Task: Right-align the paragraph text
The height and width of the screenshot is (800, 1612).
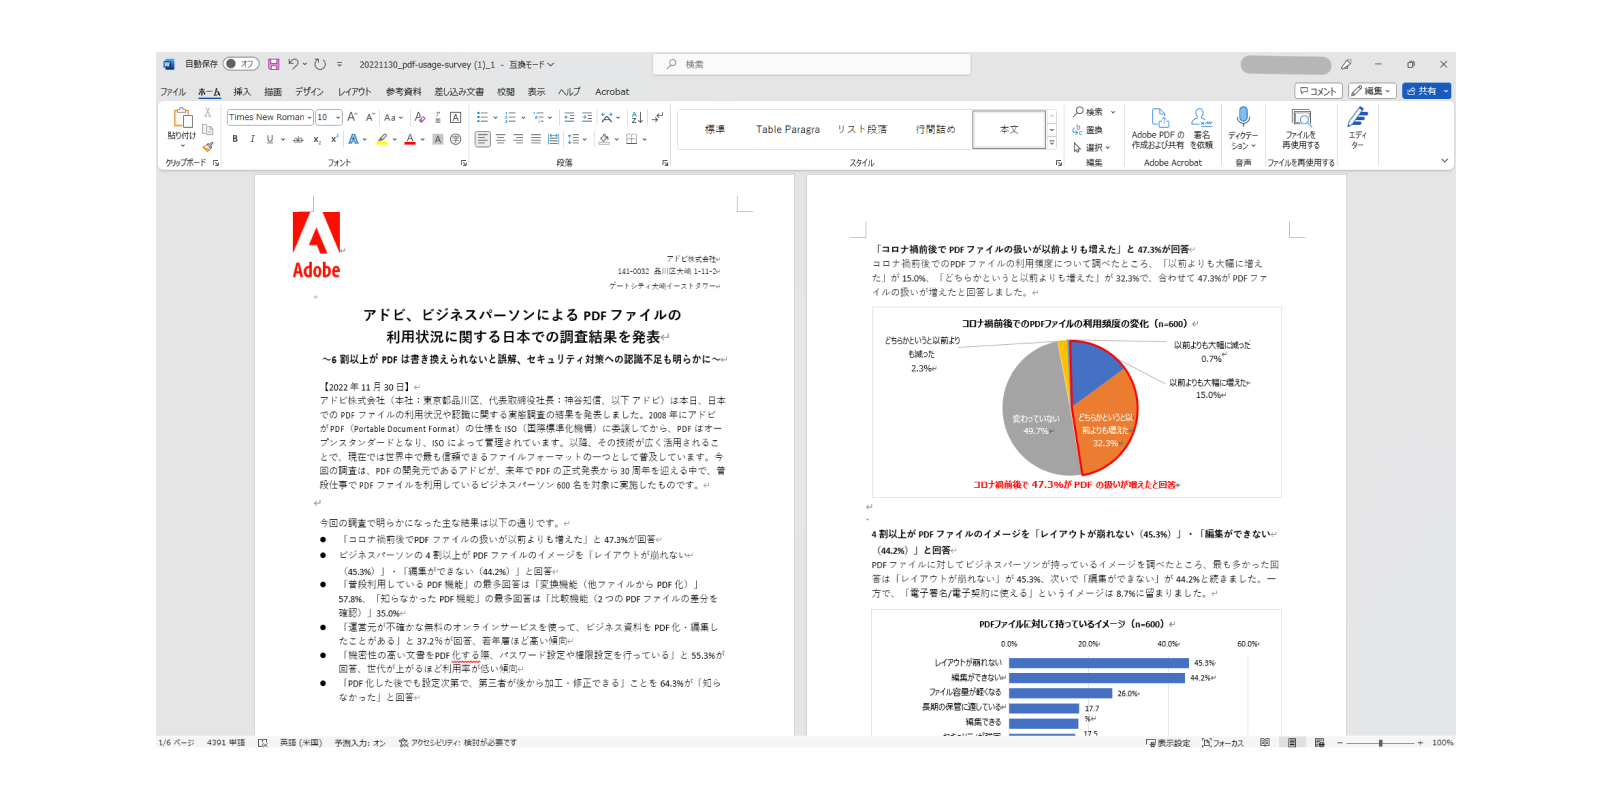Action: click(x=518, y=139)
